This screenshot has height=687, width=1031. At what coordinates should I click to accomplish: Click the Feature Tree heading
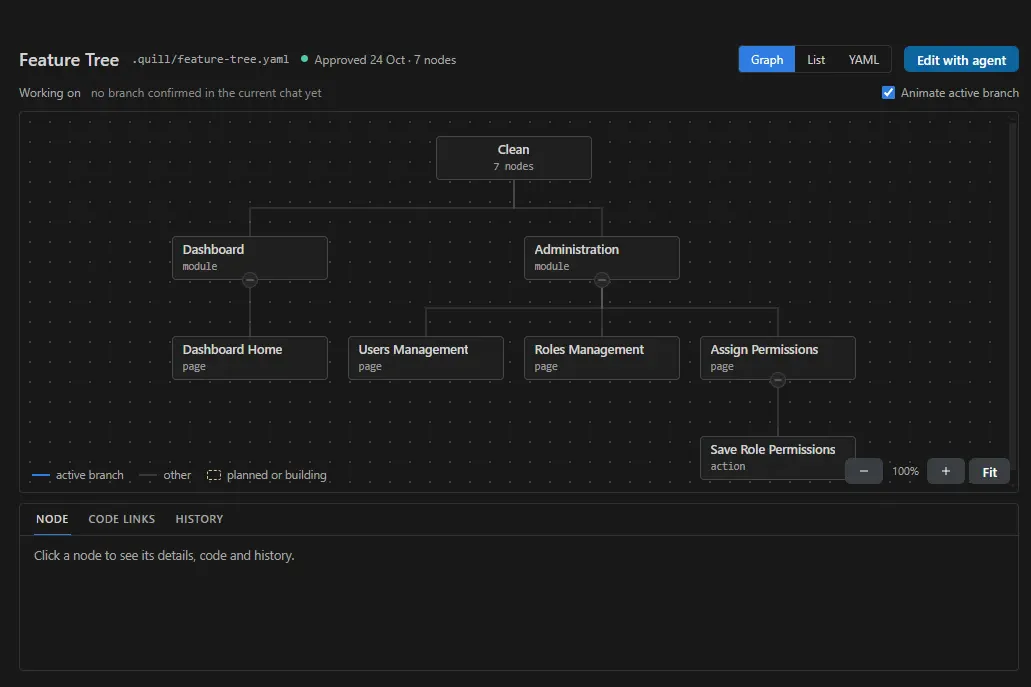pos(69,60)
